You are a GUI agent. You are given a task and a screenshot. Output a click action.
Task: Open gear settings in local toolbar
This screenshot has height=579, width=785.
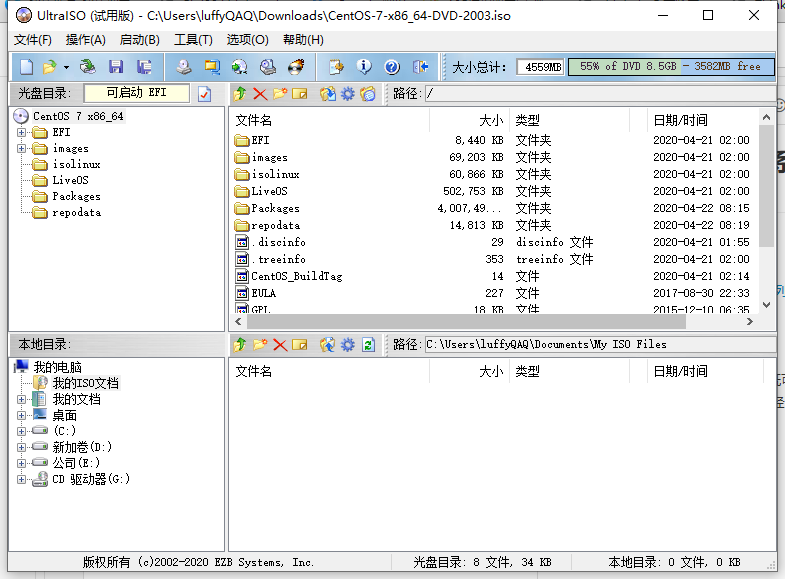click(348, 345)
